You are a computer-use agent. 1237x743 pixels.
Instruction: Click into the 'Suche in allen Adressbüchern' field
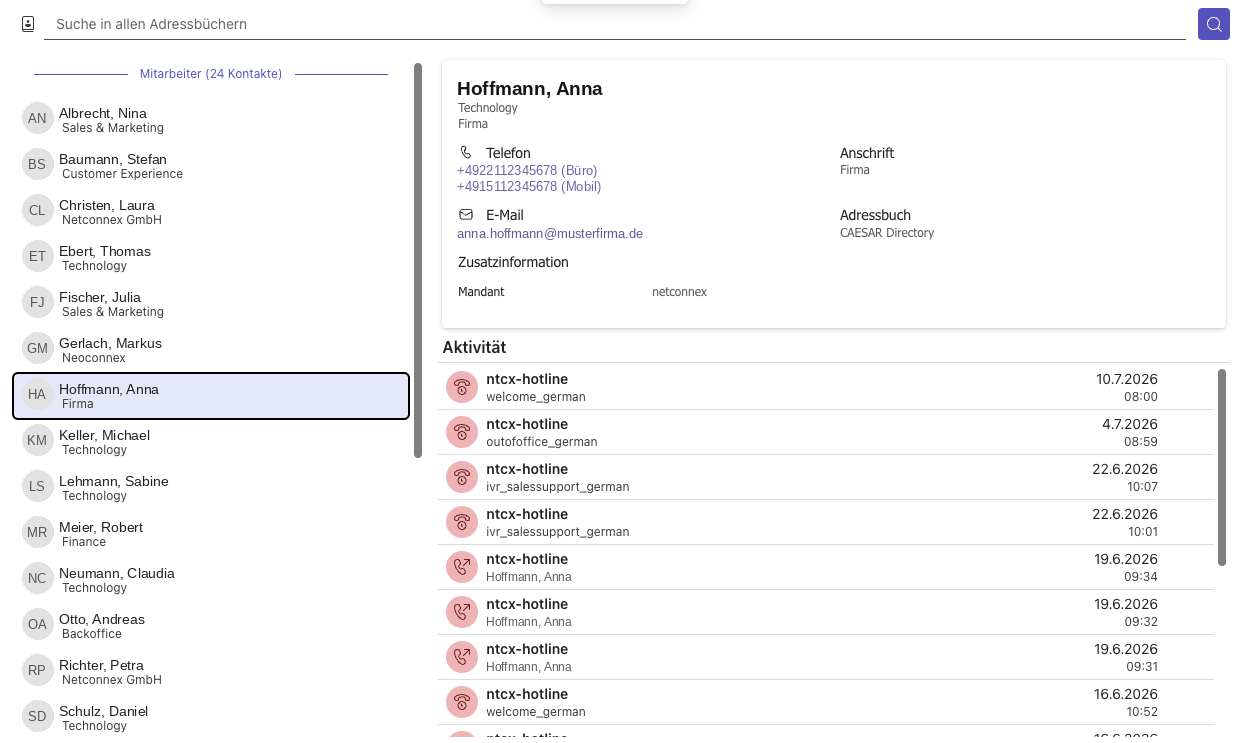[x=615, y=24]
